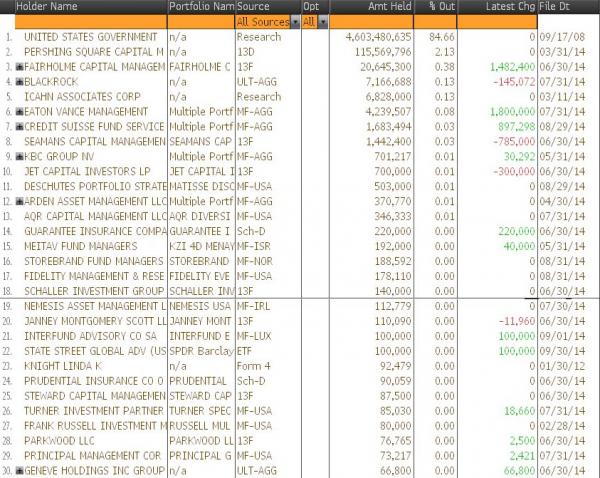Click the Holder Name filter field
The width and height of the screenshot is (600, 478).
tap(91, 22)
